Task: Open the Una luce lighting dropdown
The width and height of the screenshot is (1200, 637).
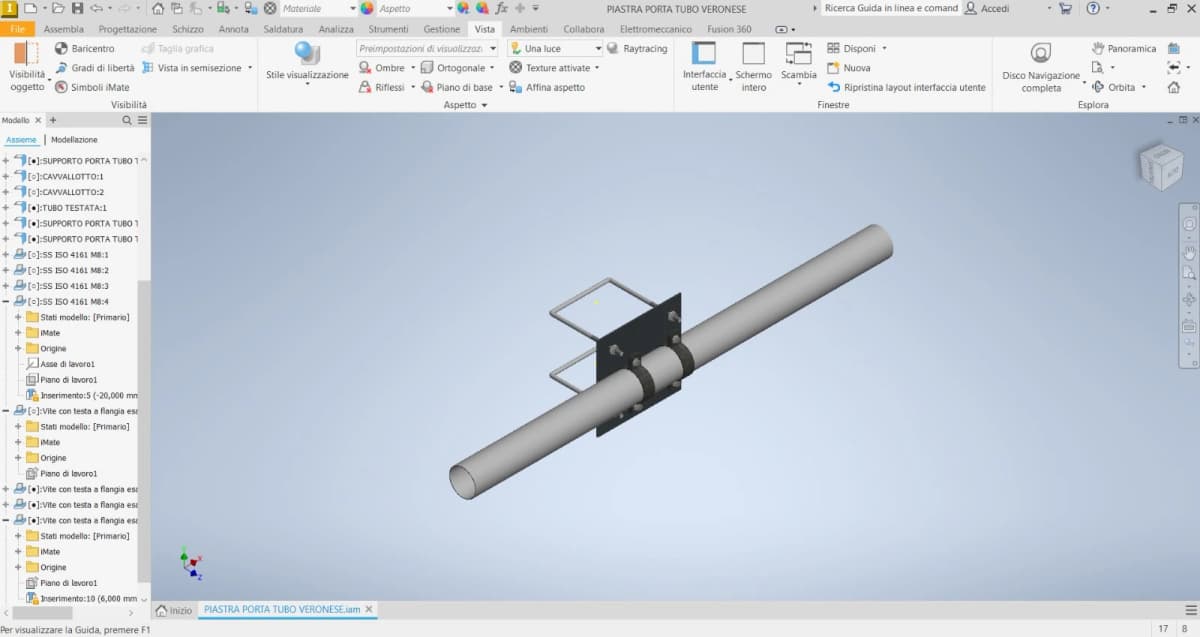Action: pyautogui.click(x=555, y=48)
